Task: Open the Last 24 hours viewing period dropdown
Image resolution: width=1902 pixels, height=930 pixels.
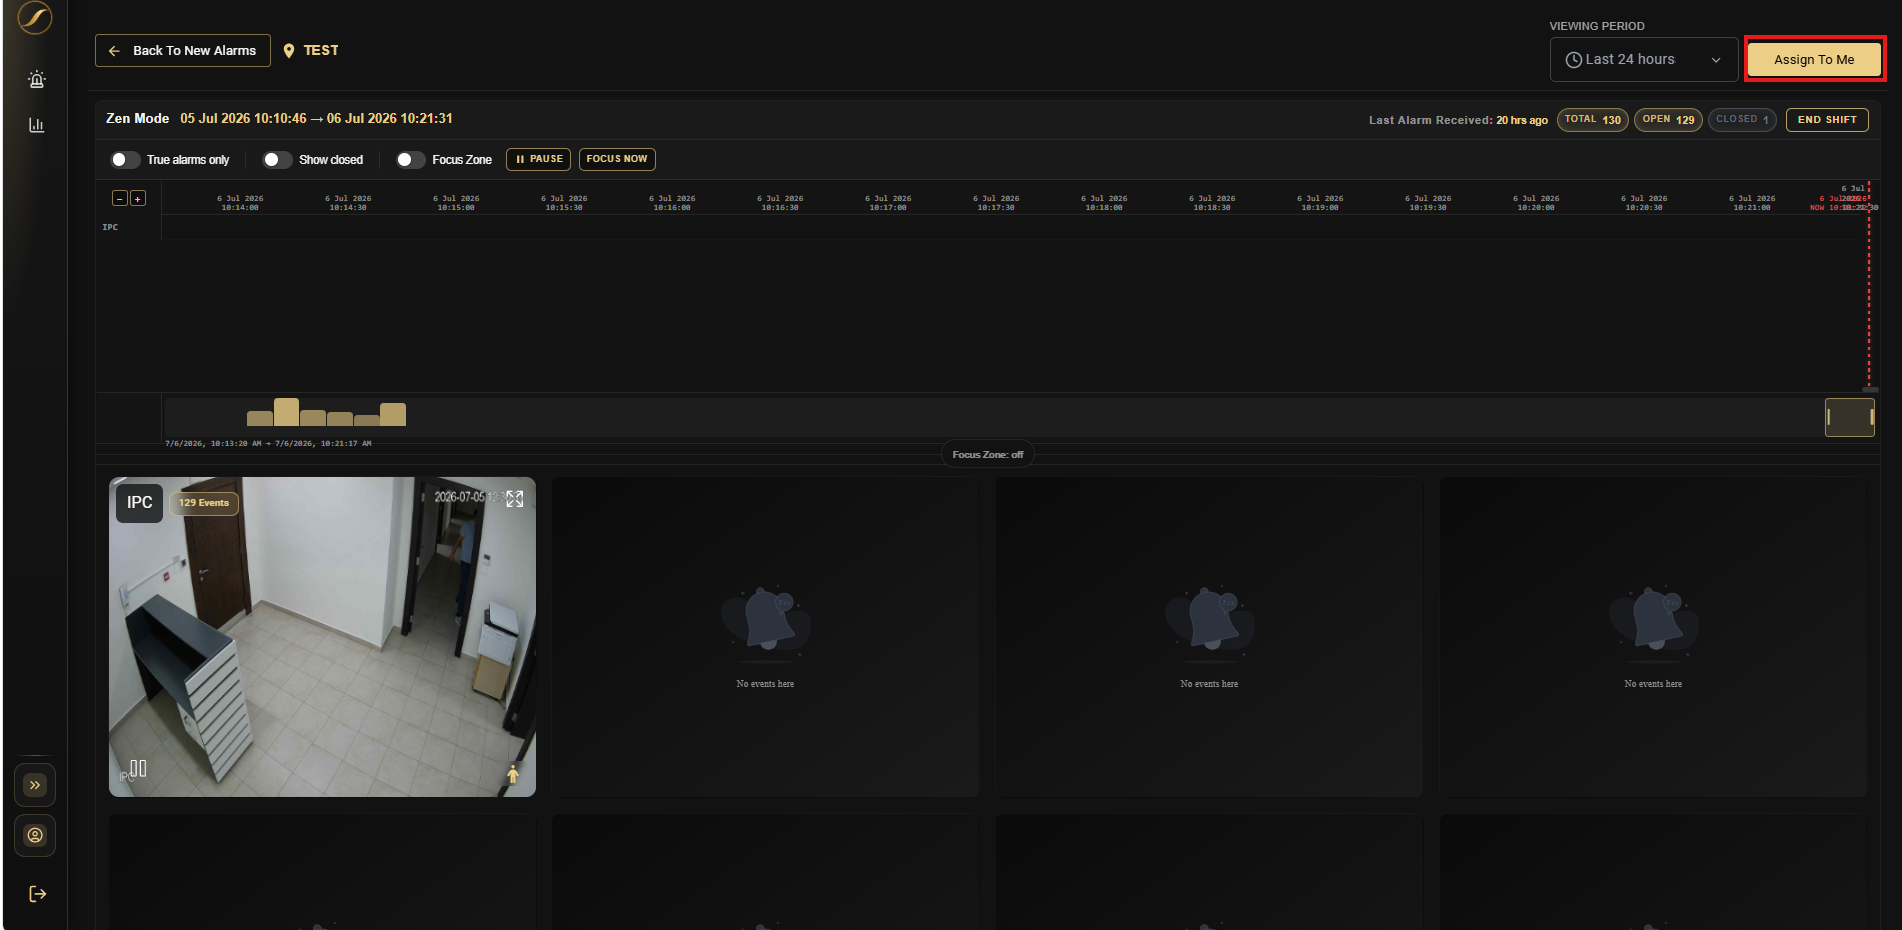Action: pyautogui.click(x=1644, y=60)
